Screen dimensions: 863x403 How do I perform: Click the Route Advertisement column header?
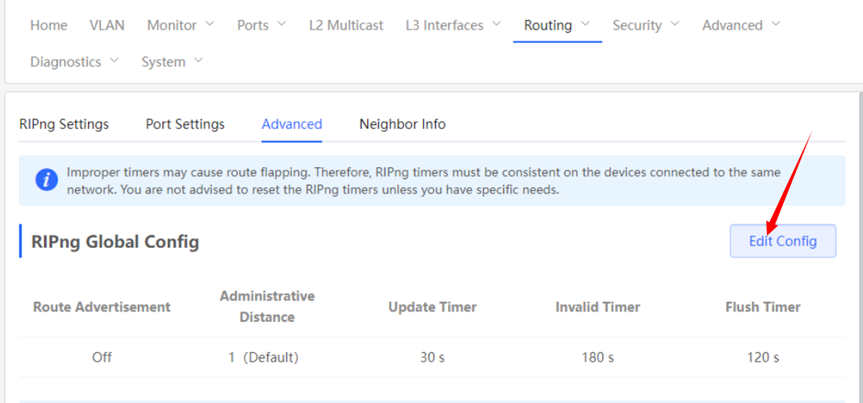click(x=102, y=307)
